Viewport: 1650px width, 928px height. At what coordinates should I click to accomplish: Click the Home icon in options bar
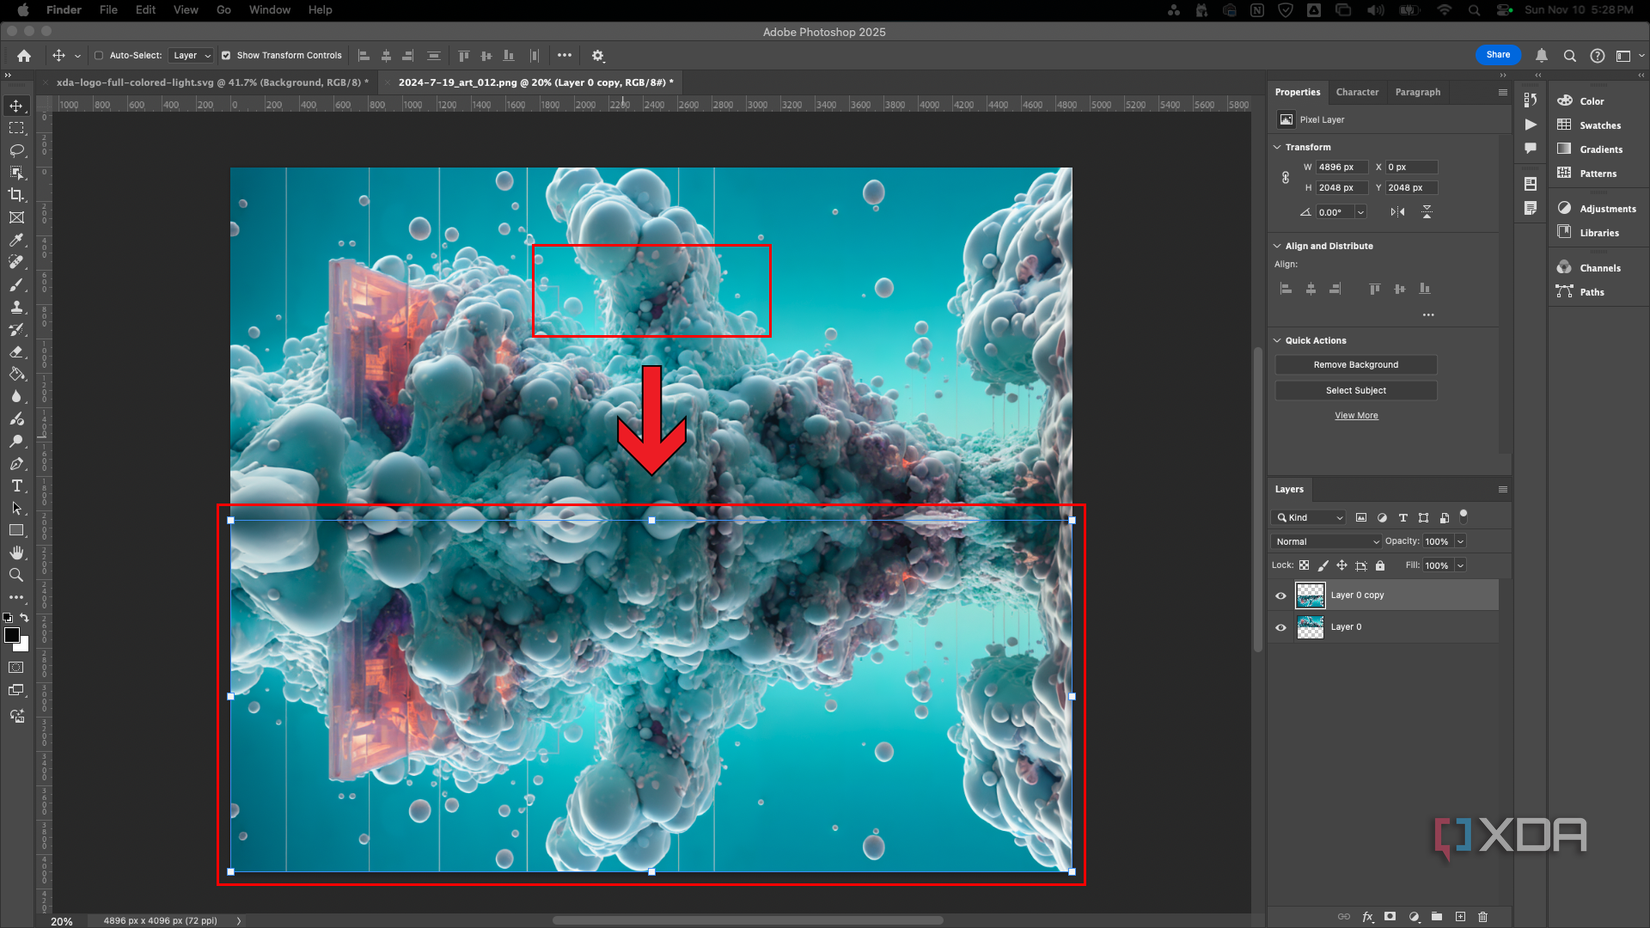(x=24, y=56)
